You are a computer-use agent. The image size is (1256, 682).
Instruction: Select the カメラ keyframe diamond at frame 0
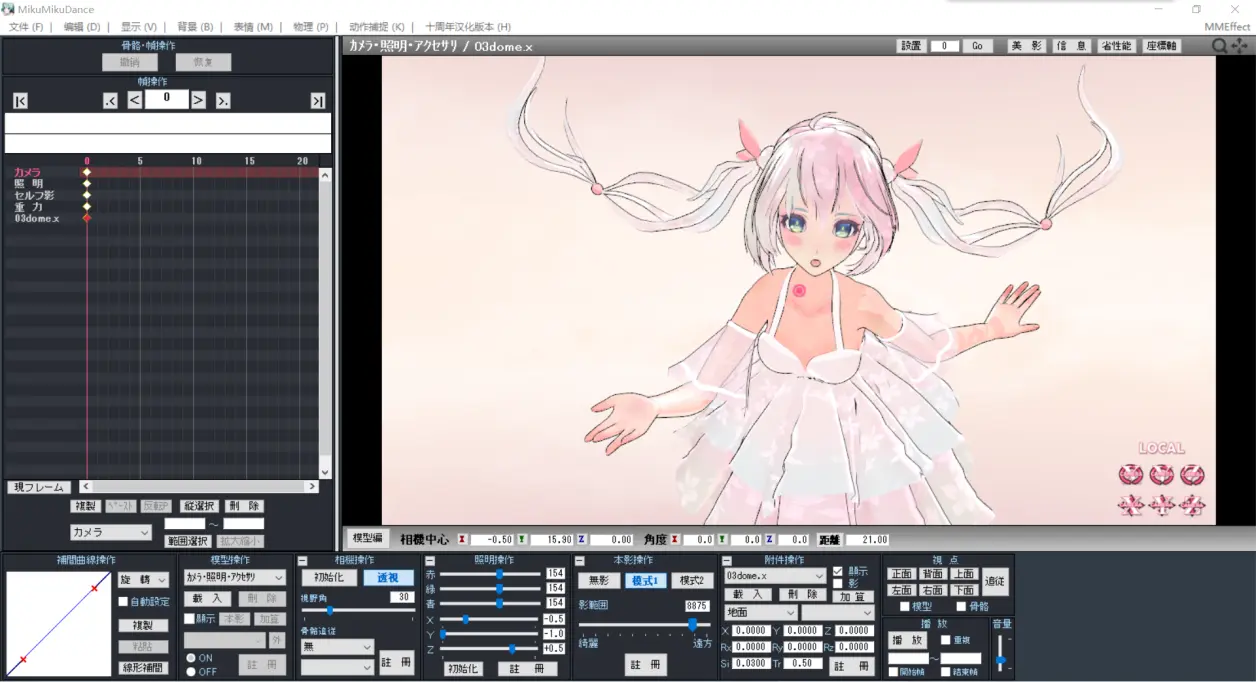87,172
